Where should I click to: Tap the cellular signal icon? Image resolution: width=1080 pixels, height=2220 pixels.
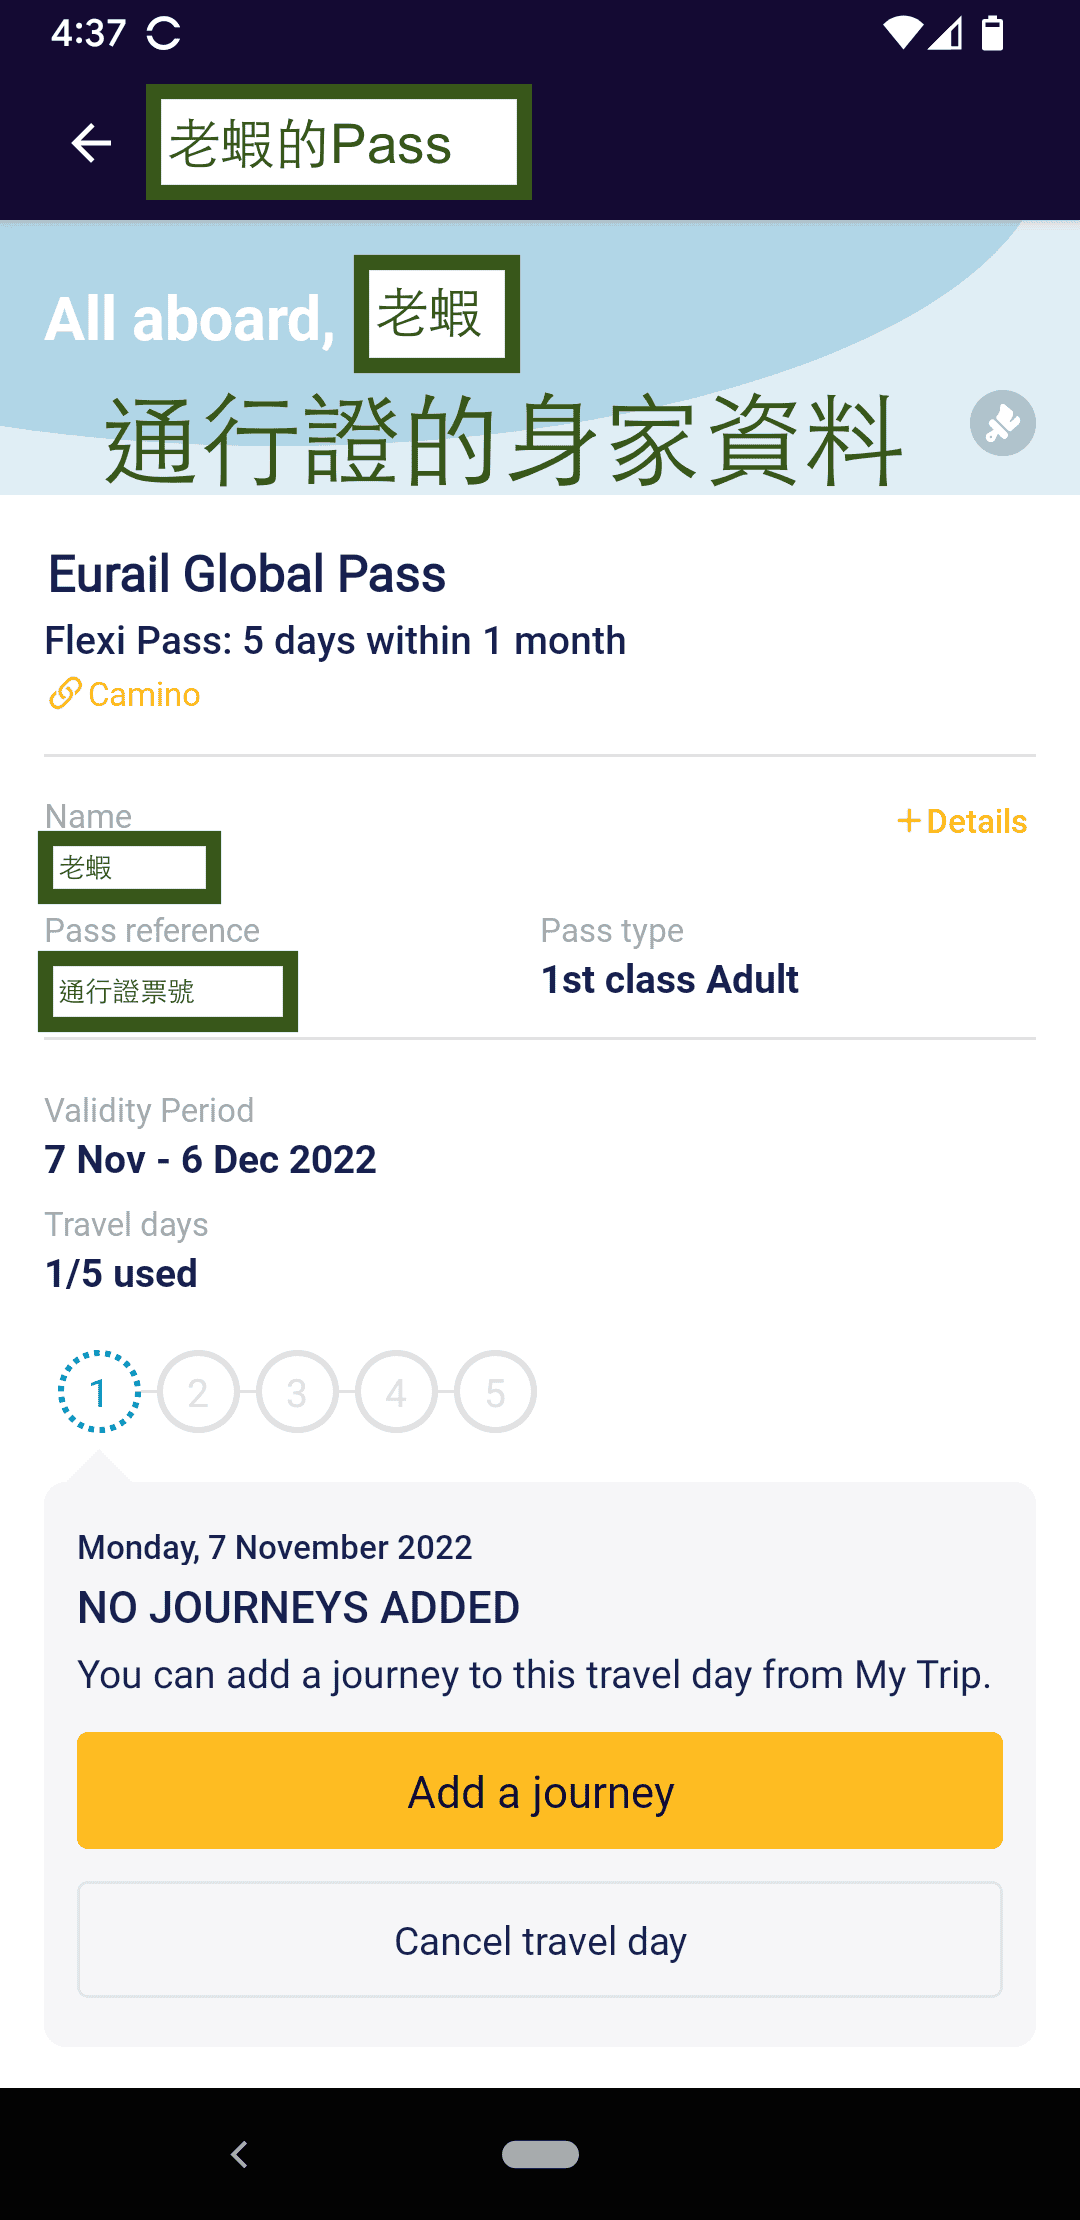[x=945, y=34]
